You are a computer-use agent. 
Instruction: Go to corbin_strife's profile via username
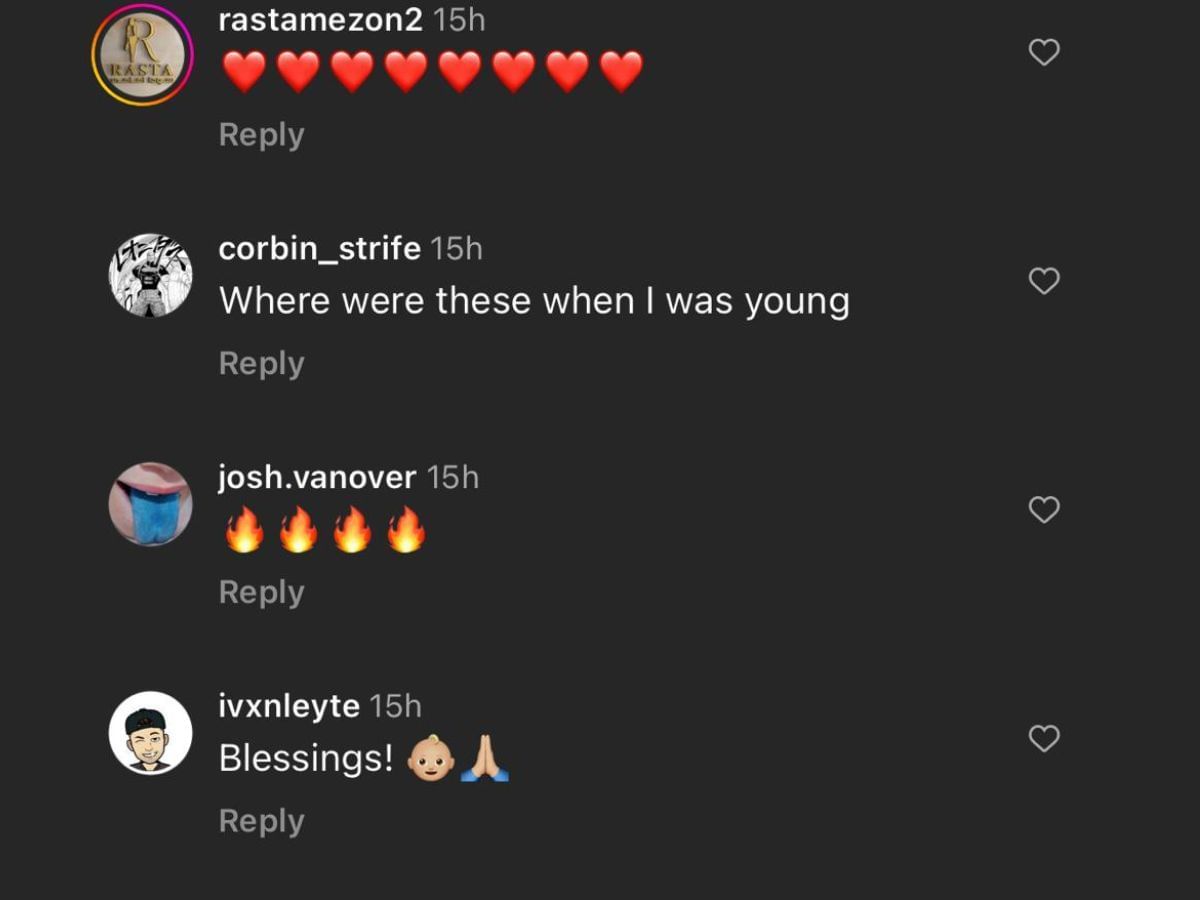coord(319,248)
